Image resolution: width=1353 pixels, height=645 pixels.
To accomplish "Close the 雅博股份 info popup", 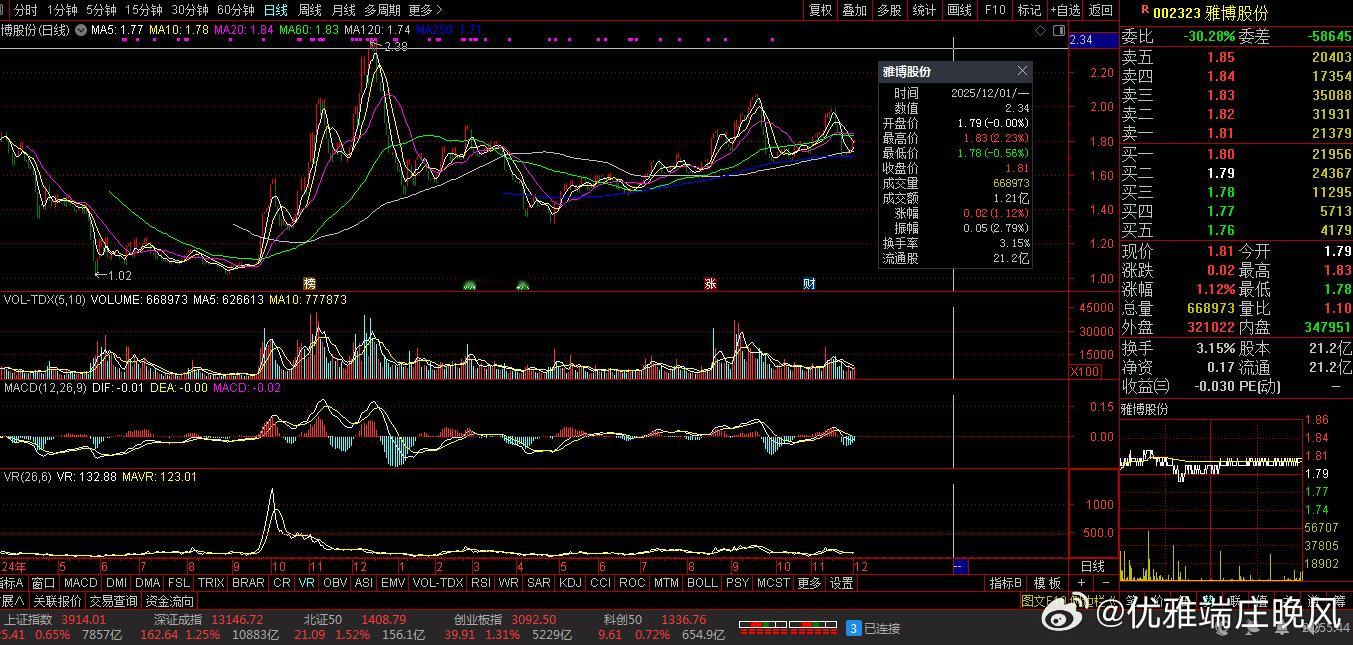I will tap(1022, 71).
